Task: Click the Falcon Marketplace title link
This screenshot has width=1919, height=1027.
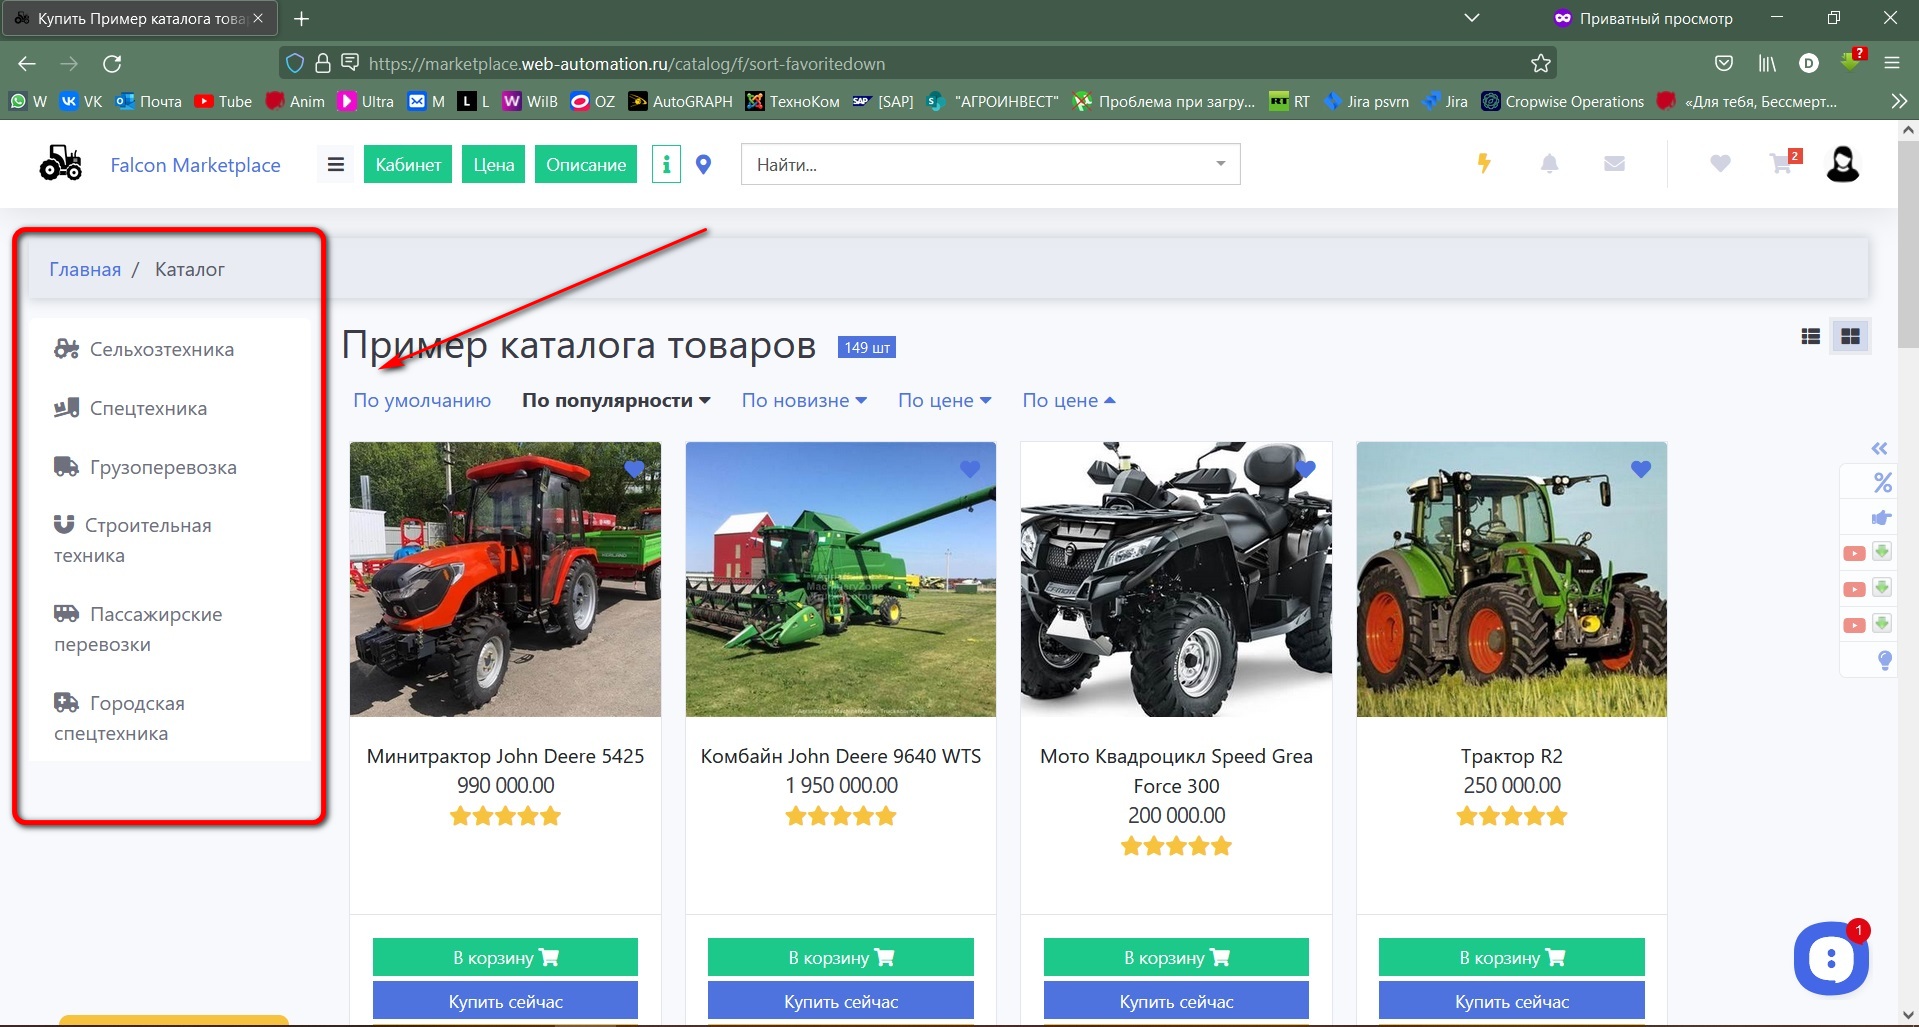Action: click(195, 165)
